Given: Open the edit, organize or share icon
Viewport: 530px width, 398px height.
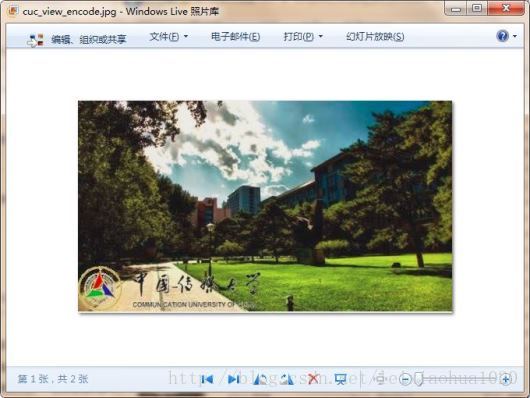Looking at the screenshot, I should [x=35, y=40].
